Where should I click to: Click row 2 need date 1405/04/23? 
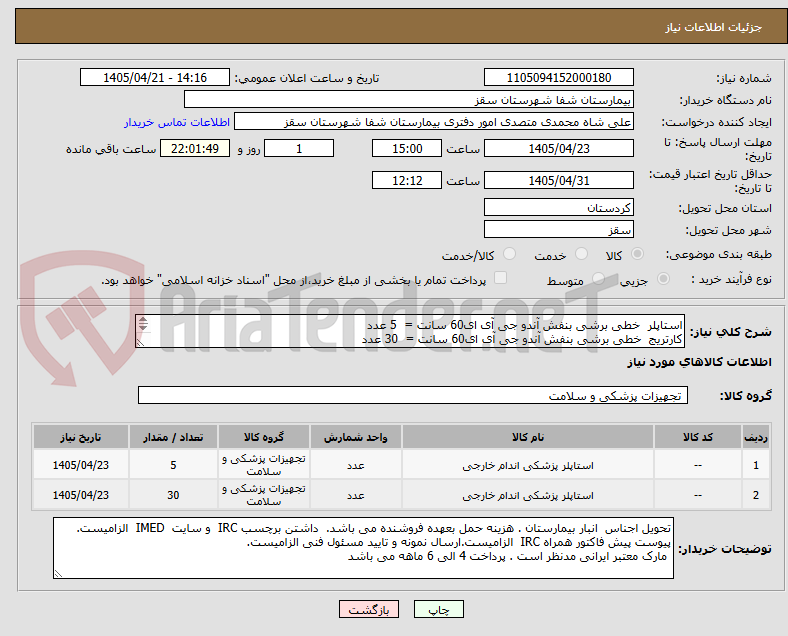click(81, 495)
